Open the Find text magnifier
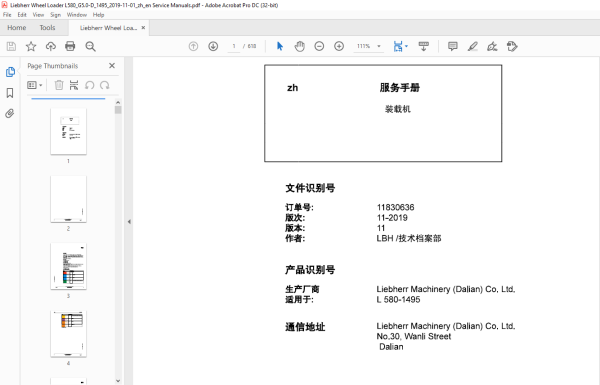The width and height of the screenshot is (600, 385). 90,46
